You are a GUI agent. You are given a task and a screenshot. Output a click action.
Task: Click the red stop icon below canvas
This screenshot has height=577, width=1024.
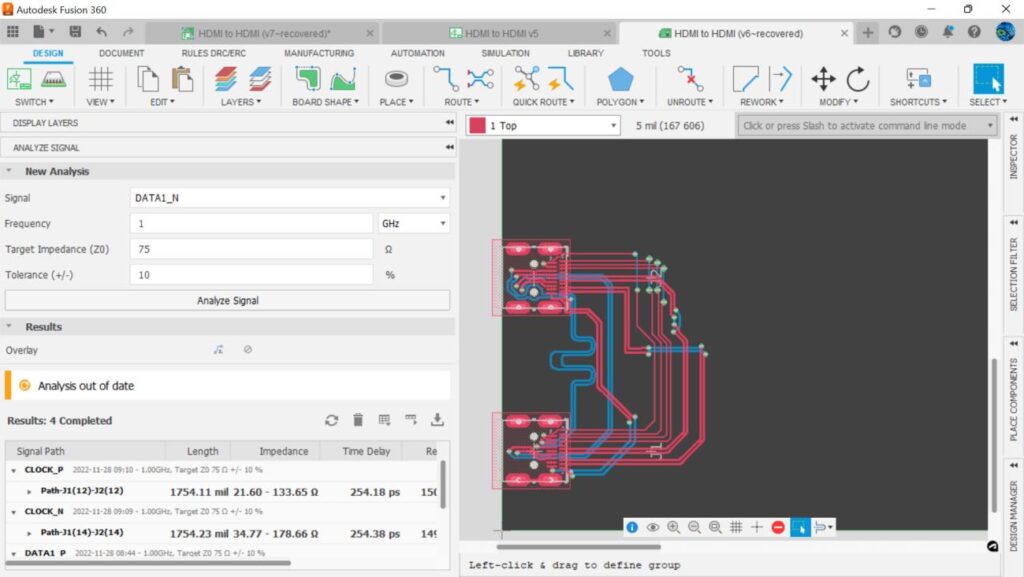778,527
